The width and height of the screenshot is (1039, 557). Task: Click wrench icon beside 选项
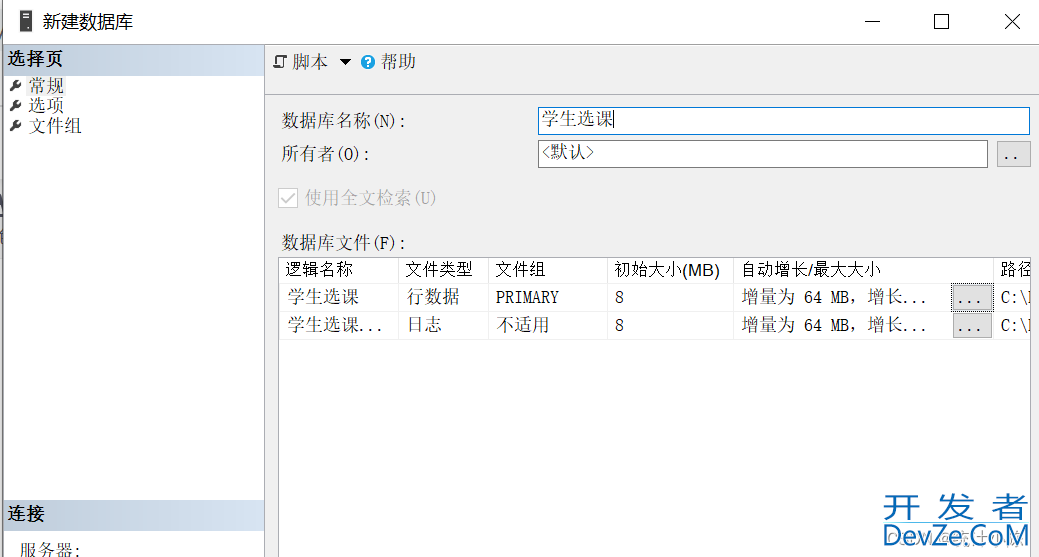(15, 105)
